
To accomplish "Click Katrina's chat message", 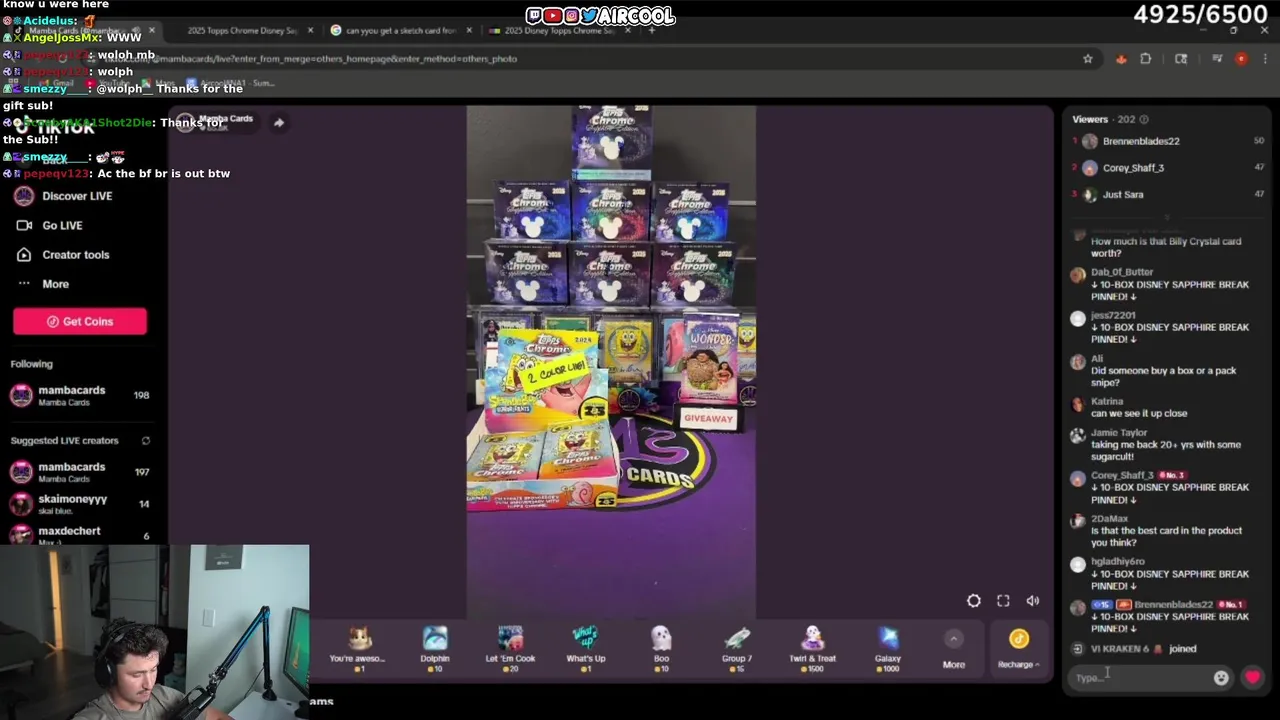I will (1139, 413).
